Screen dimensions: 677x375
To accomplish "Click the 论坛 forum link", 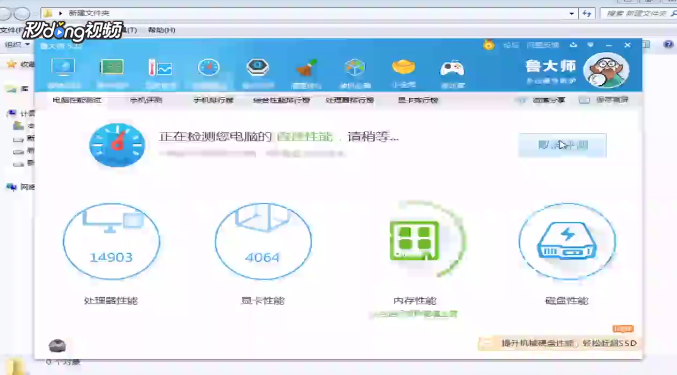I will point(511,45).
